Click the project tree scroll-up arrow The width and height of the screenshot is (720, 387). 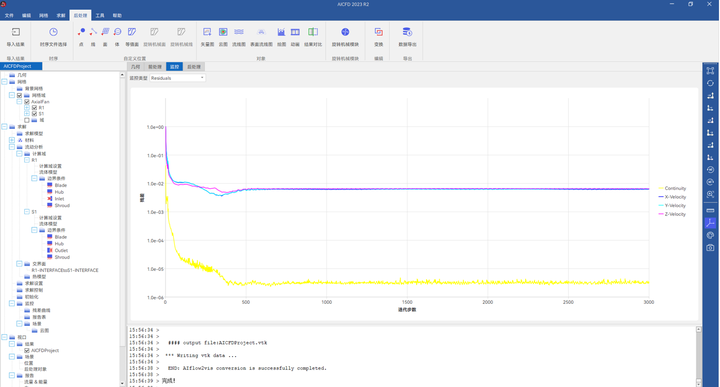click(x=122, y=75)
